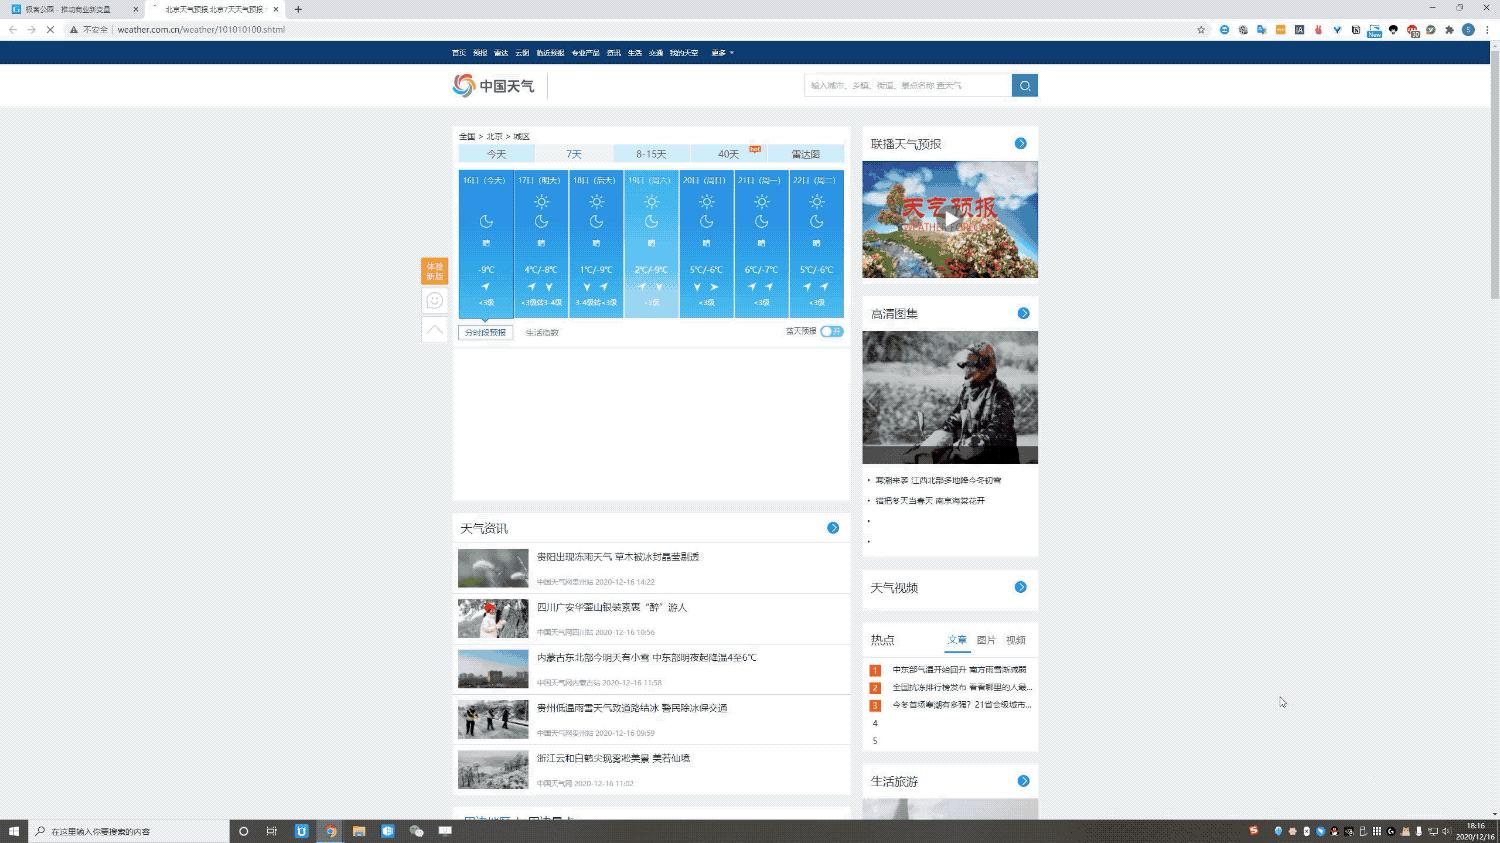Image resolution: width=1500 pixels, height=843 pixels.
Task: Open 联播天气预报 arrow icon
Action: pos(1021,144)
